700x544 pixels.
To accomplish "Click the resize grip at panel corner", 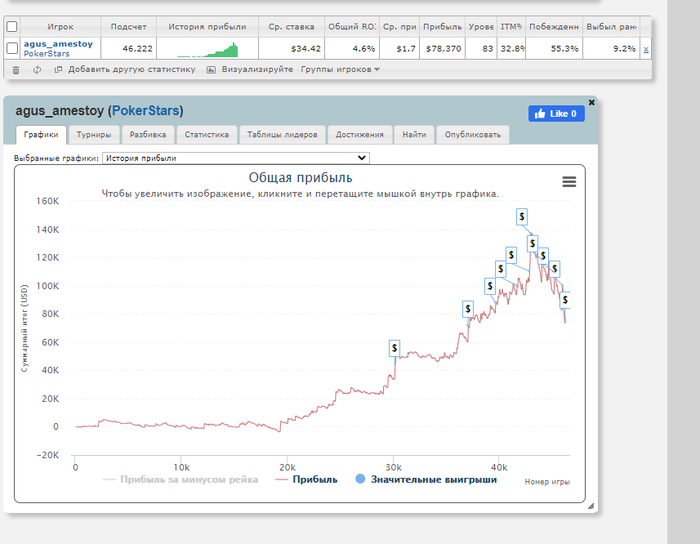I will point(591,506).
